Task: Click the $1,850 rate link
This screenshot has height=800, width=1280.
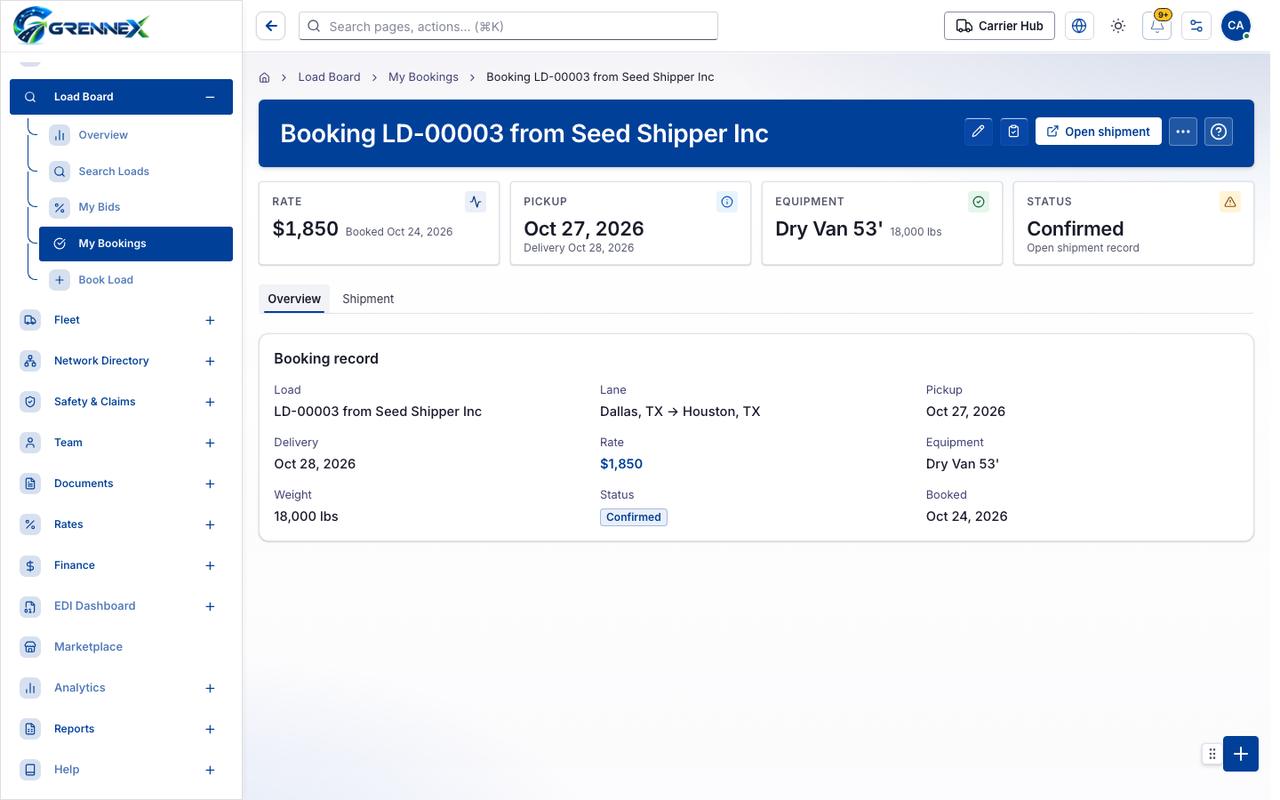Action: coord(621,464)
